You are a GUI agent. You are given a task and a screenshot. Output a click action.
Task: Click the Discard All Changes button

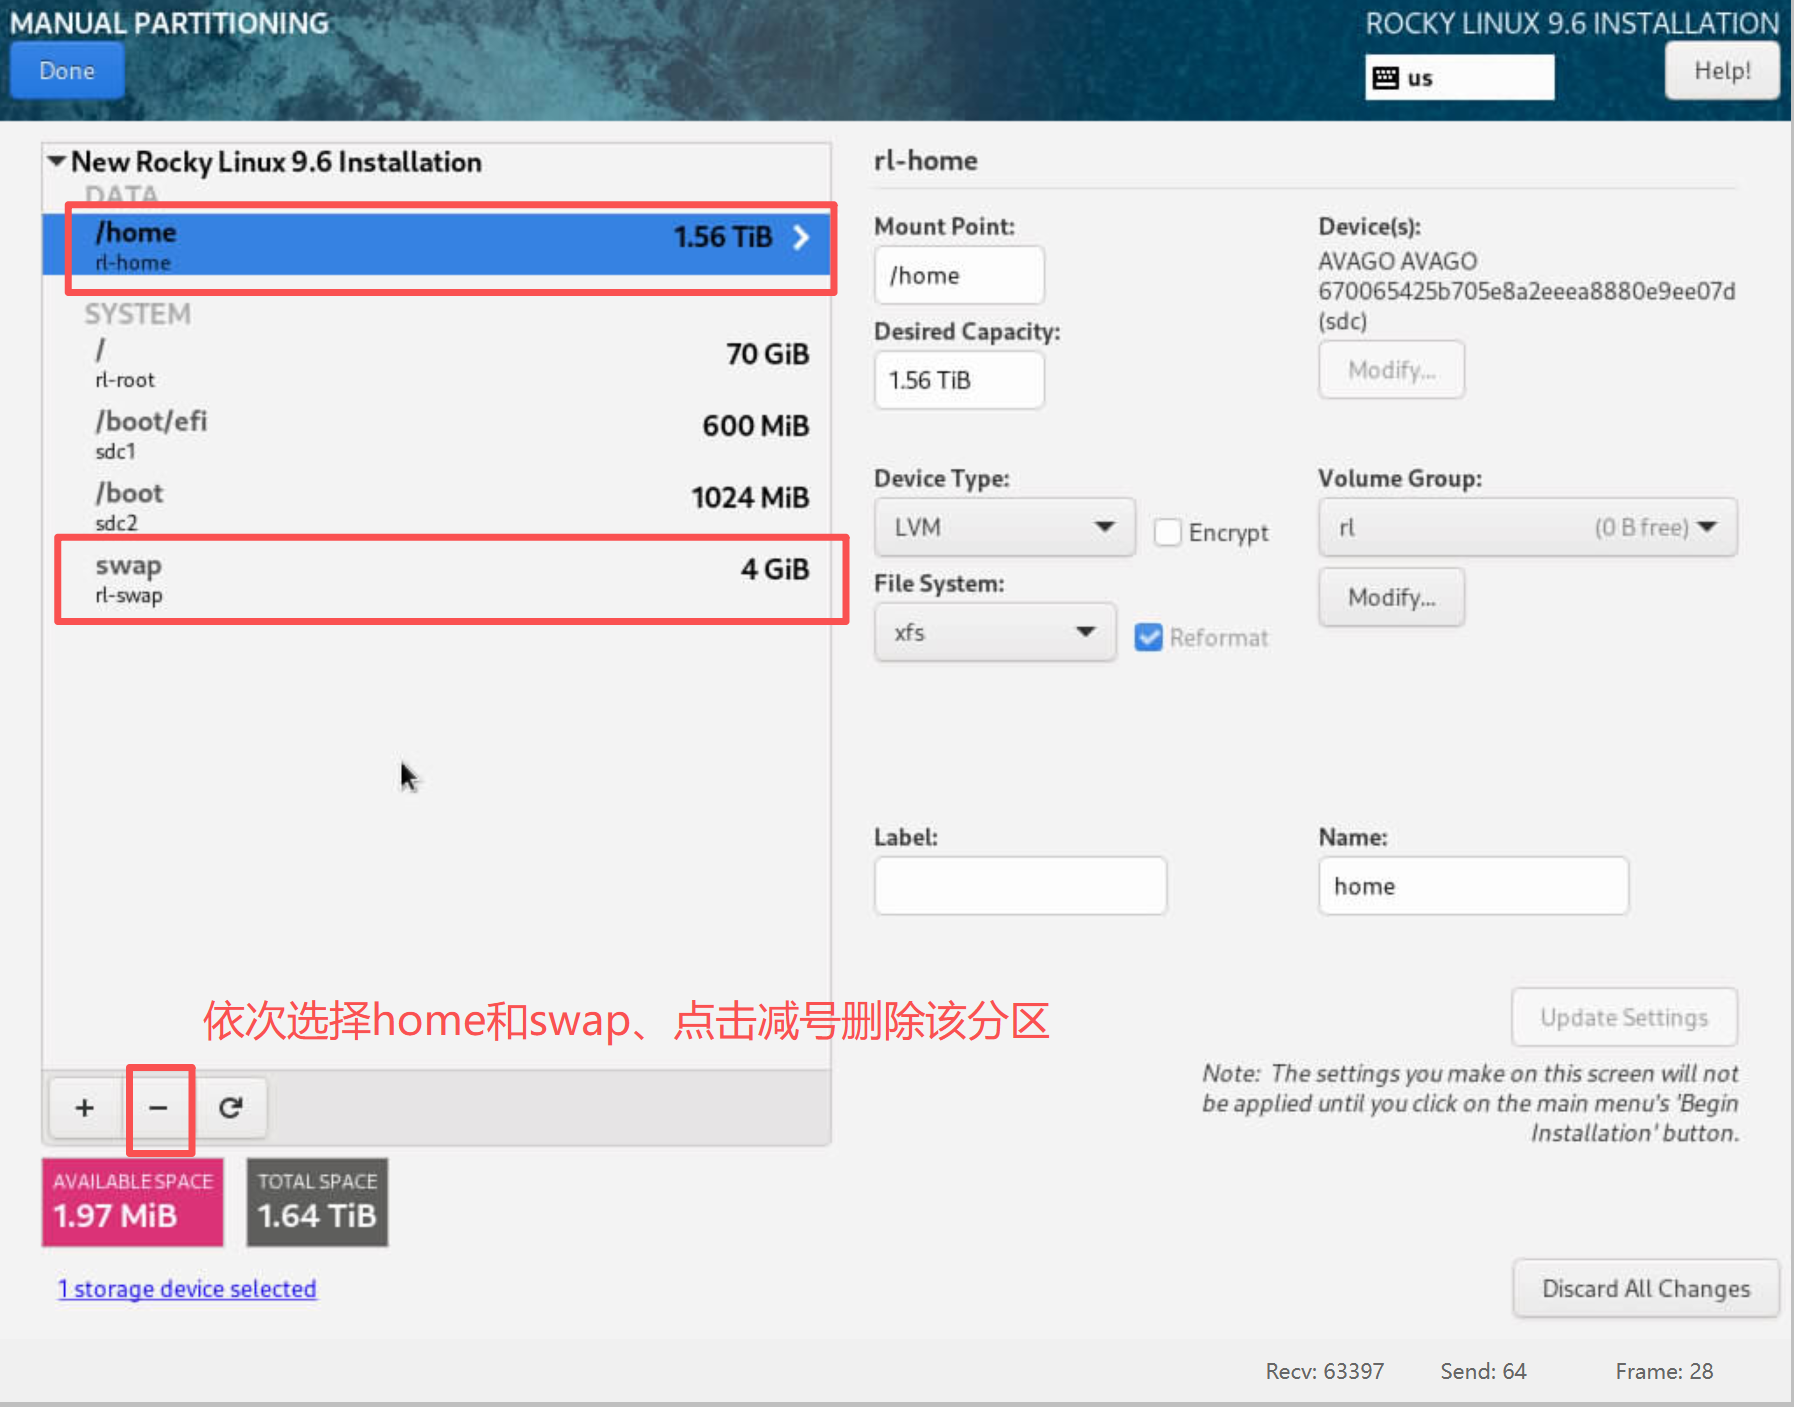(1645, 1289)
